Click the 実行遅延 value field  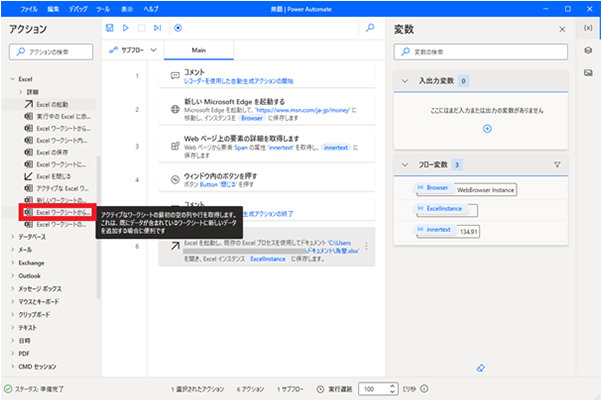(x=374, y=389)
